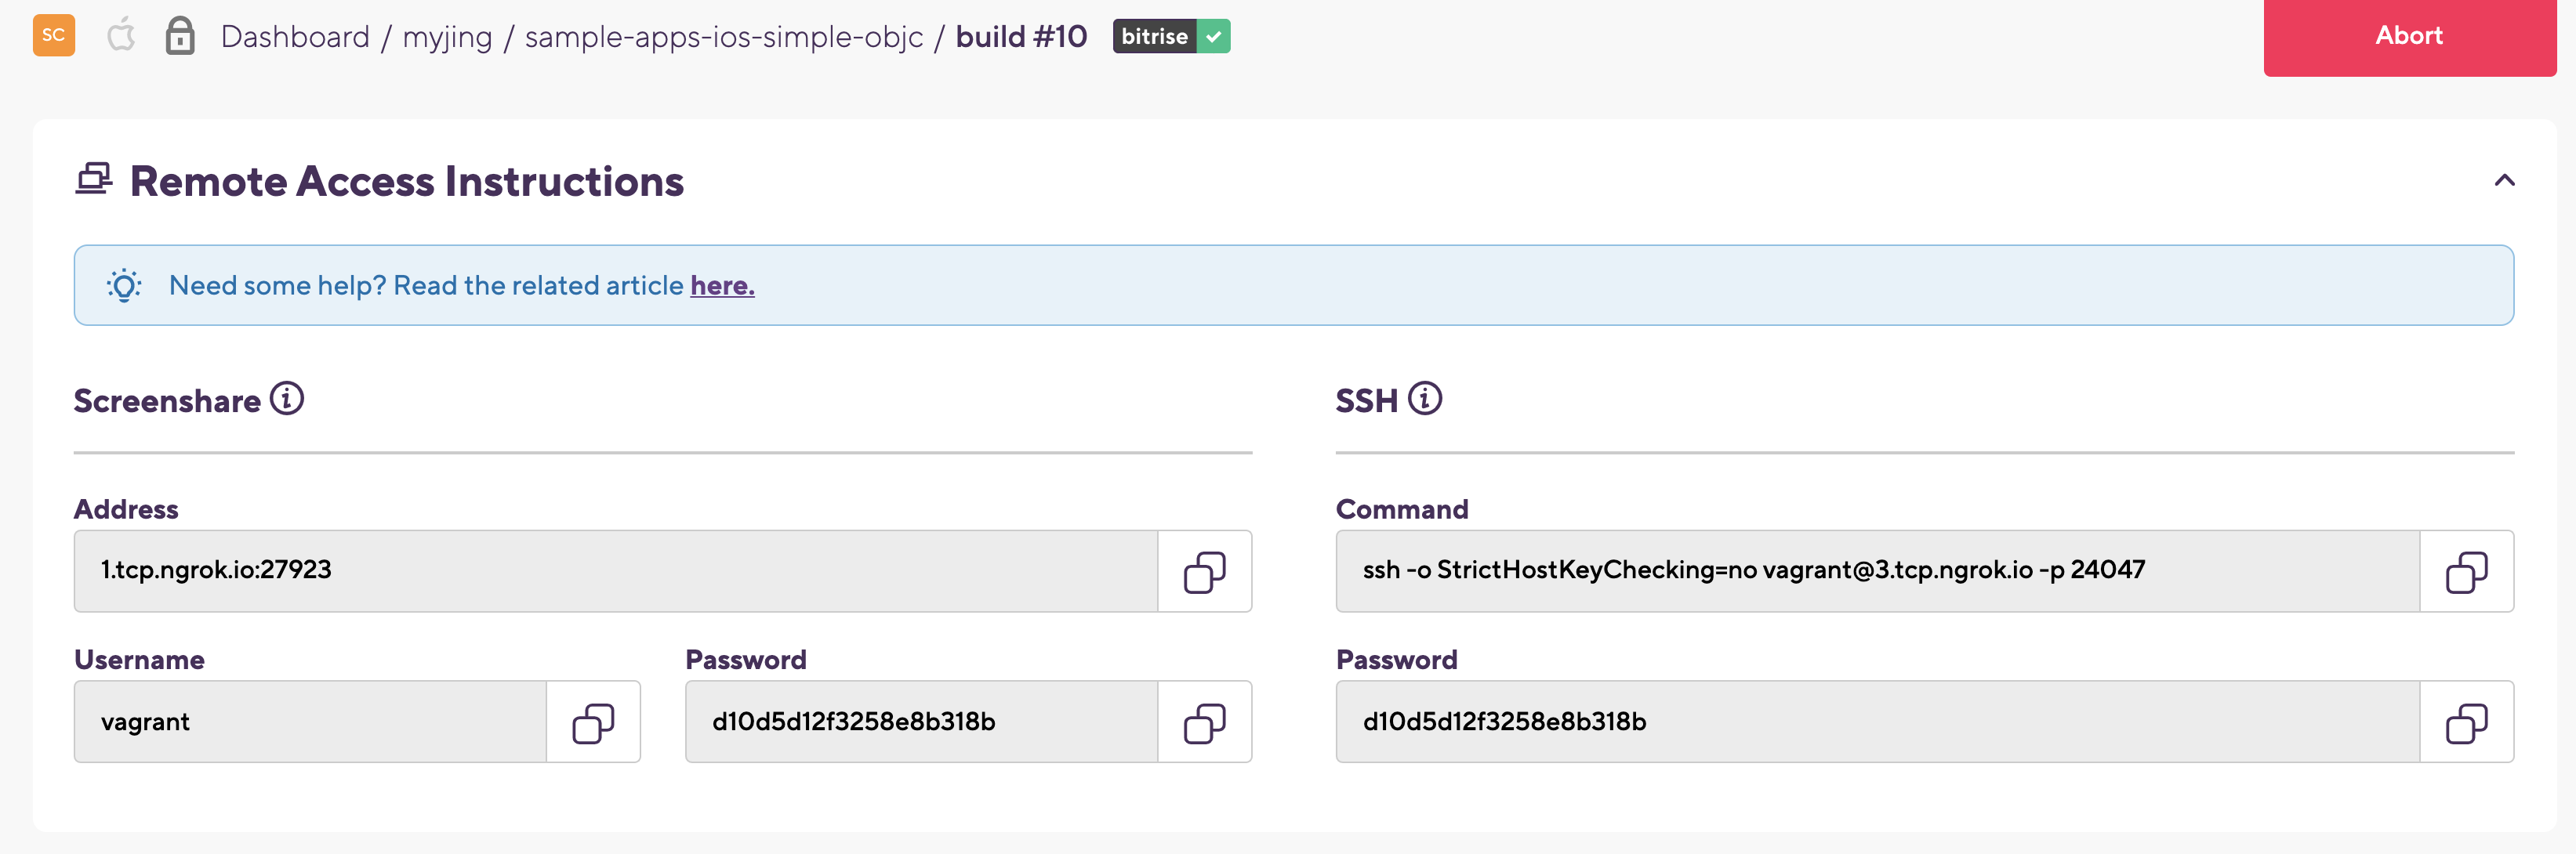This screenshot has width=2576, height=854.
Task: Show the Screenshare info tooltip icon
Action: 287,398
